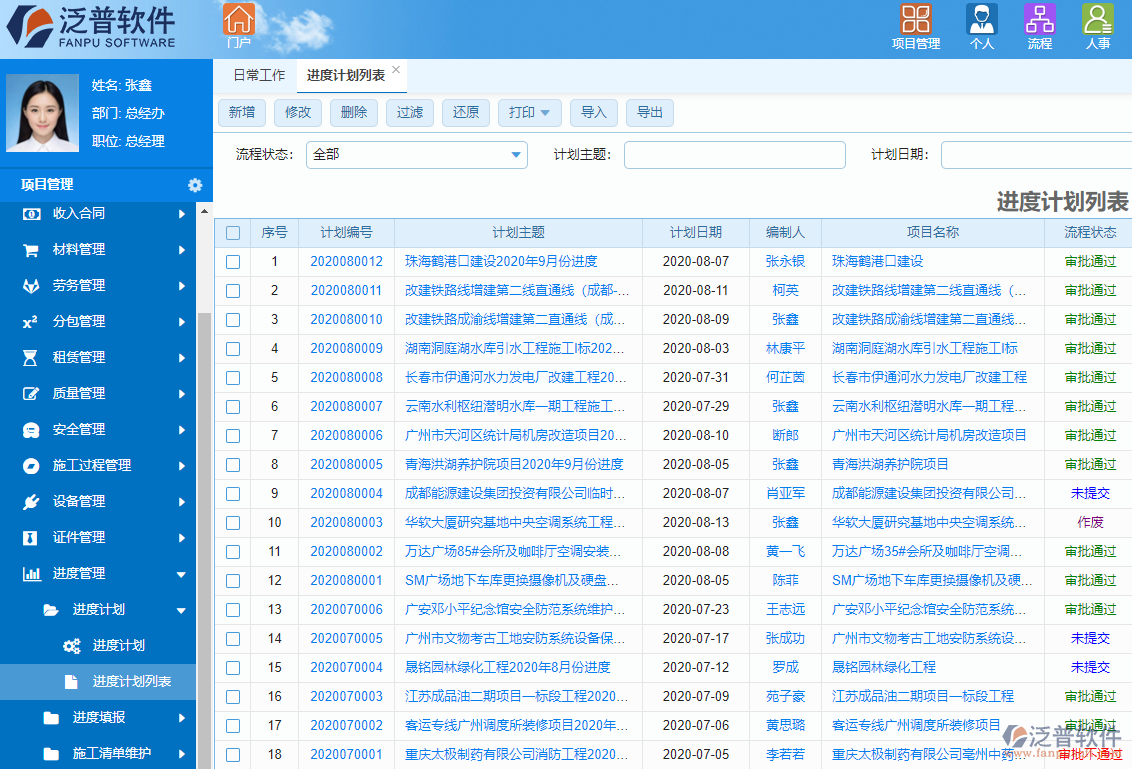Check the checkbox beside plan 2020080003
Image resolution: width=1132 pixels, height=769 pixels.
(x=233, y=523)
